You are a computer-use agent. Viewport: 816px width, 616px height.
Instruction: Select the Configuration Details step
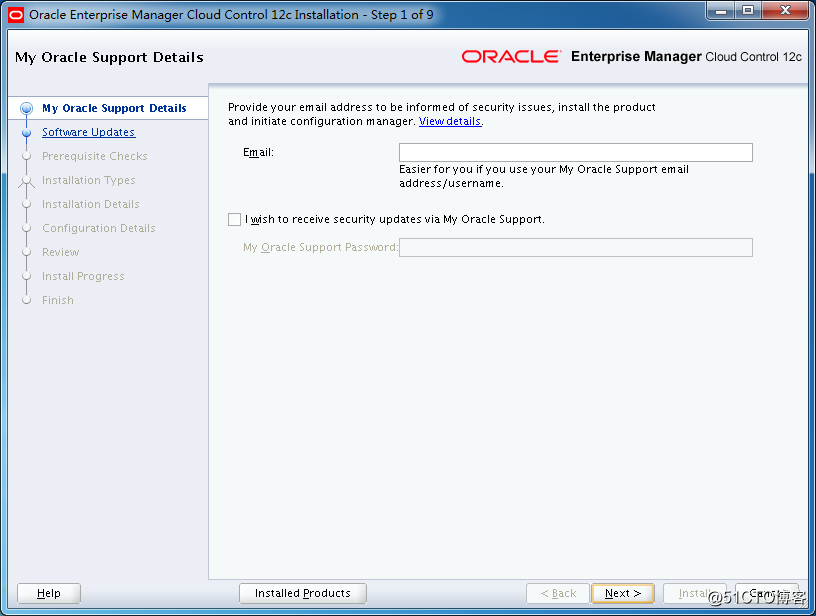[99, 228]
